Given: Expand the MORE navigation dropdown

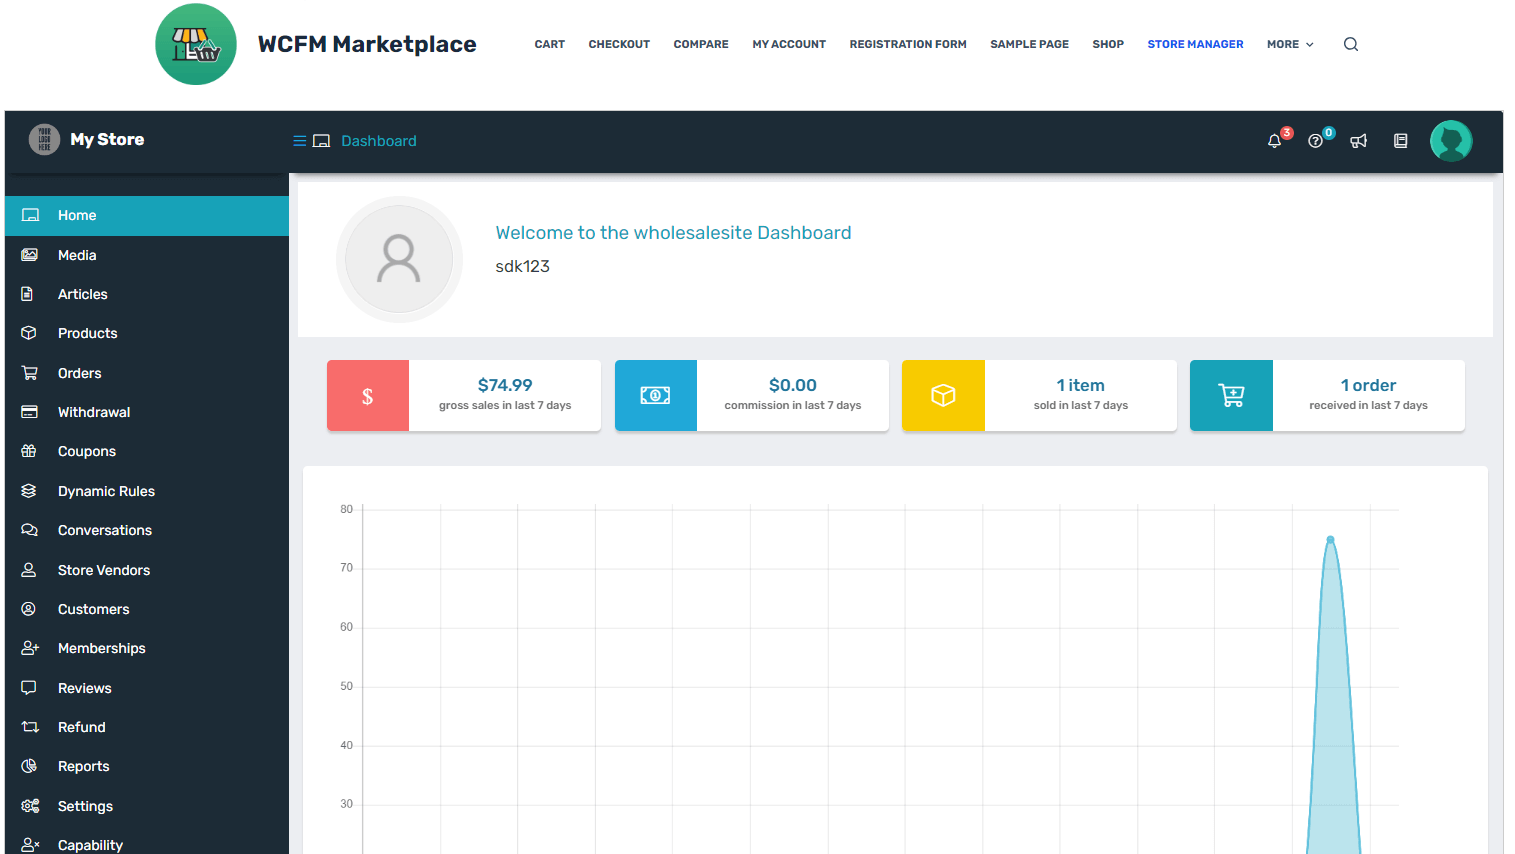Looking at the screenshot, I should click(1290, 44).
